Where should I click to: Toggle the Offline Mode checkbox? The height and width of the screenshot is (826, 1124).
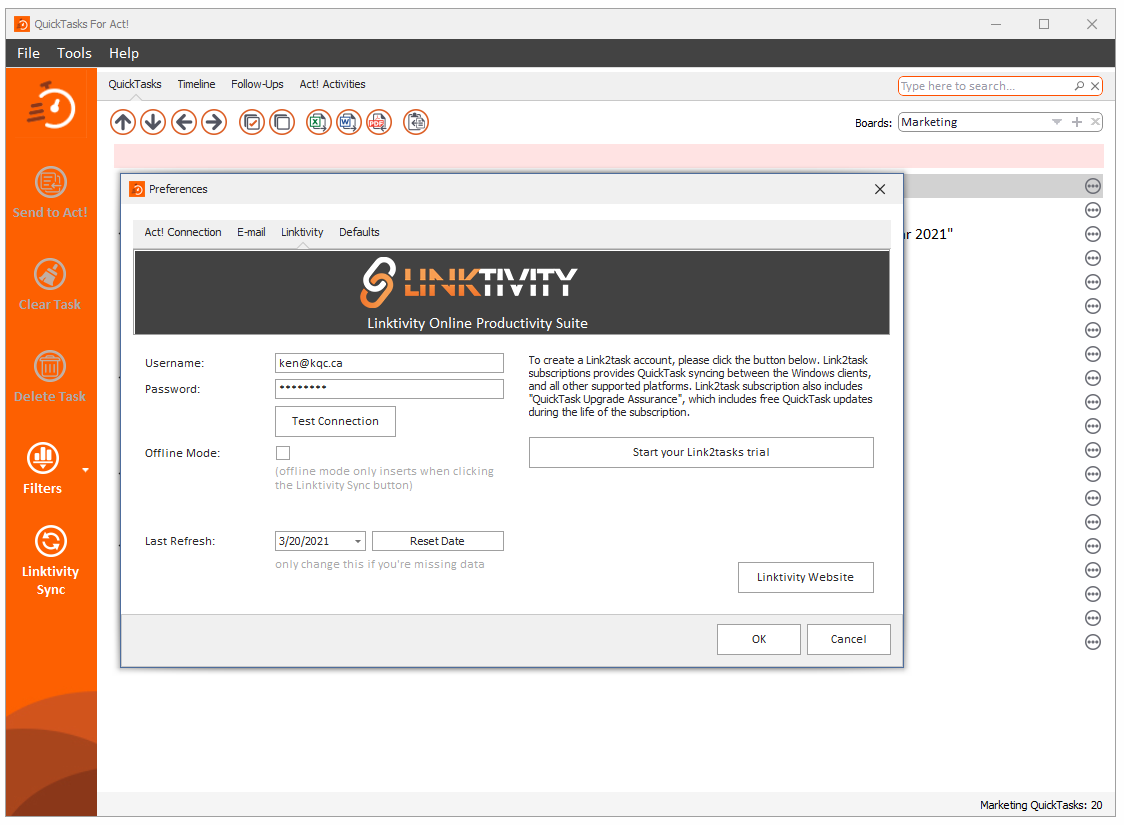click(283, 453)
